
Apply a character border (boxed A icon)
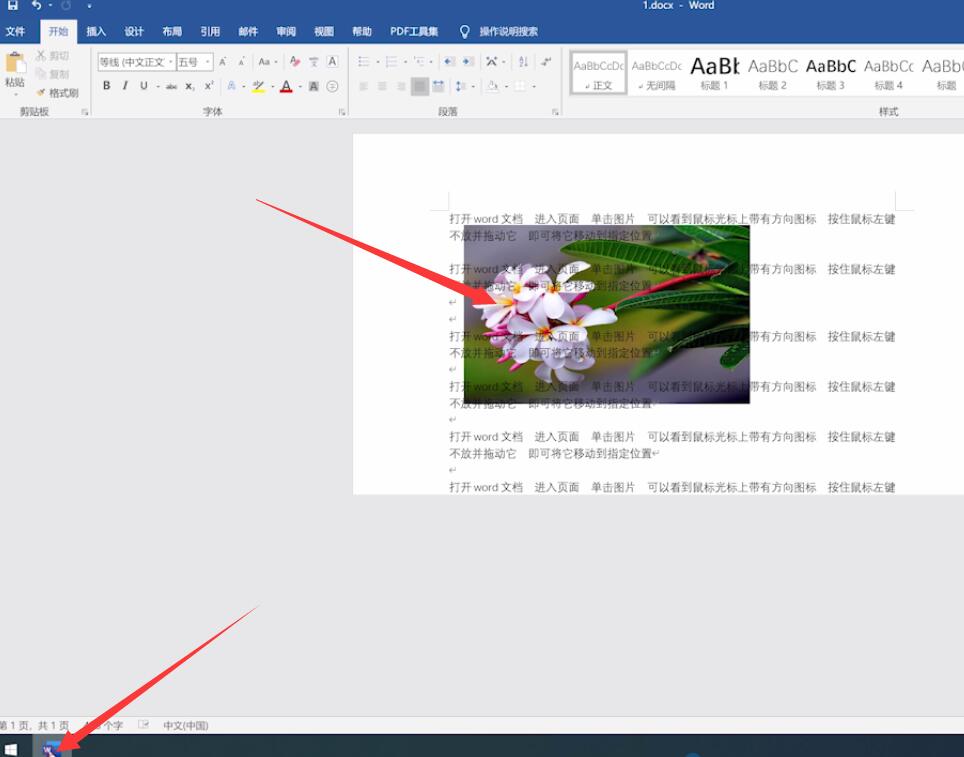[x=332, y=61]
